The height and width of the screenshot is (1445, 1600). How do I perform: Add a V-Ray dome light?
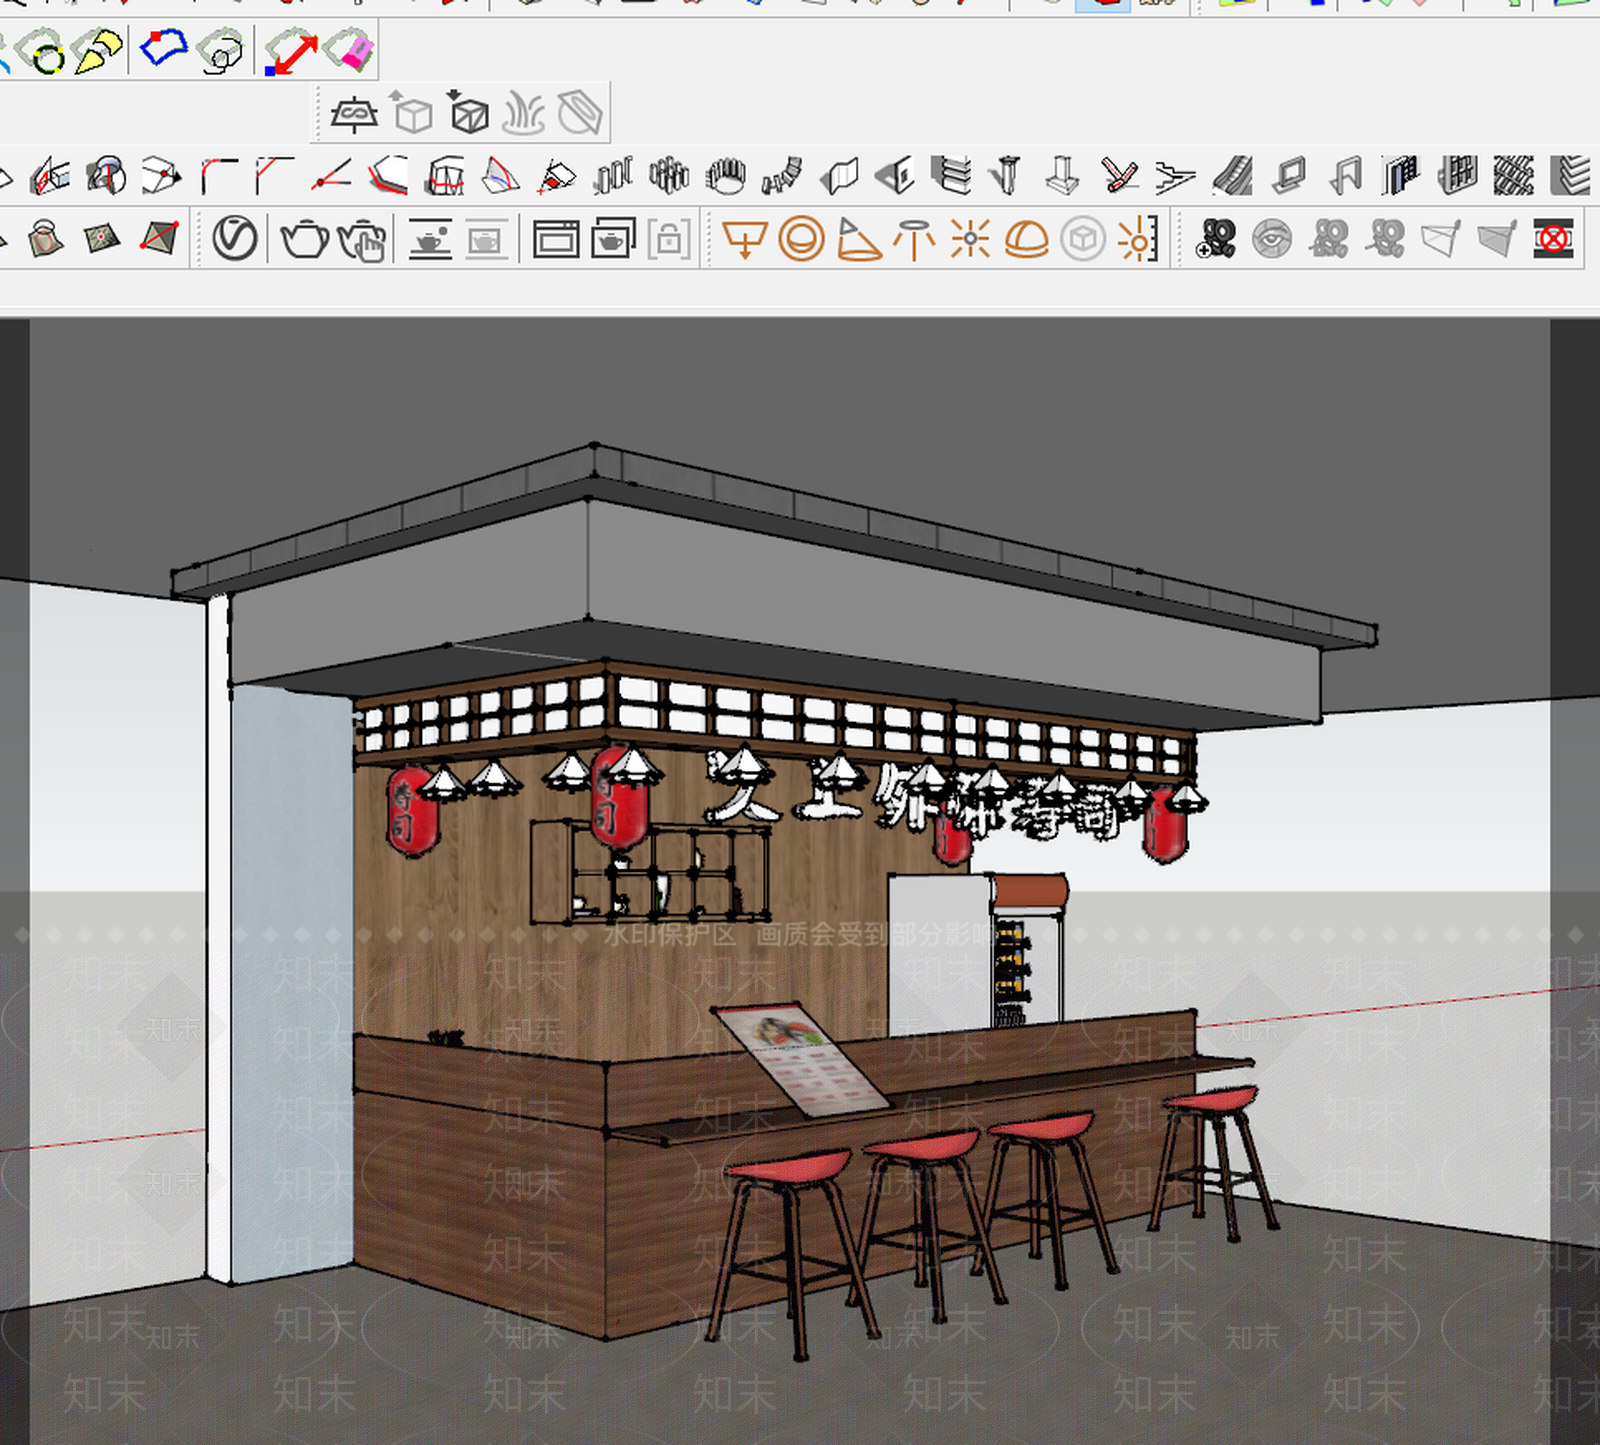coord(1026,239)
